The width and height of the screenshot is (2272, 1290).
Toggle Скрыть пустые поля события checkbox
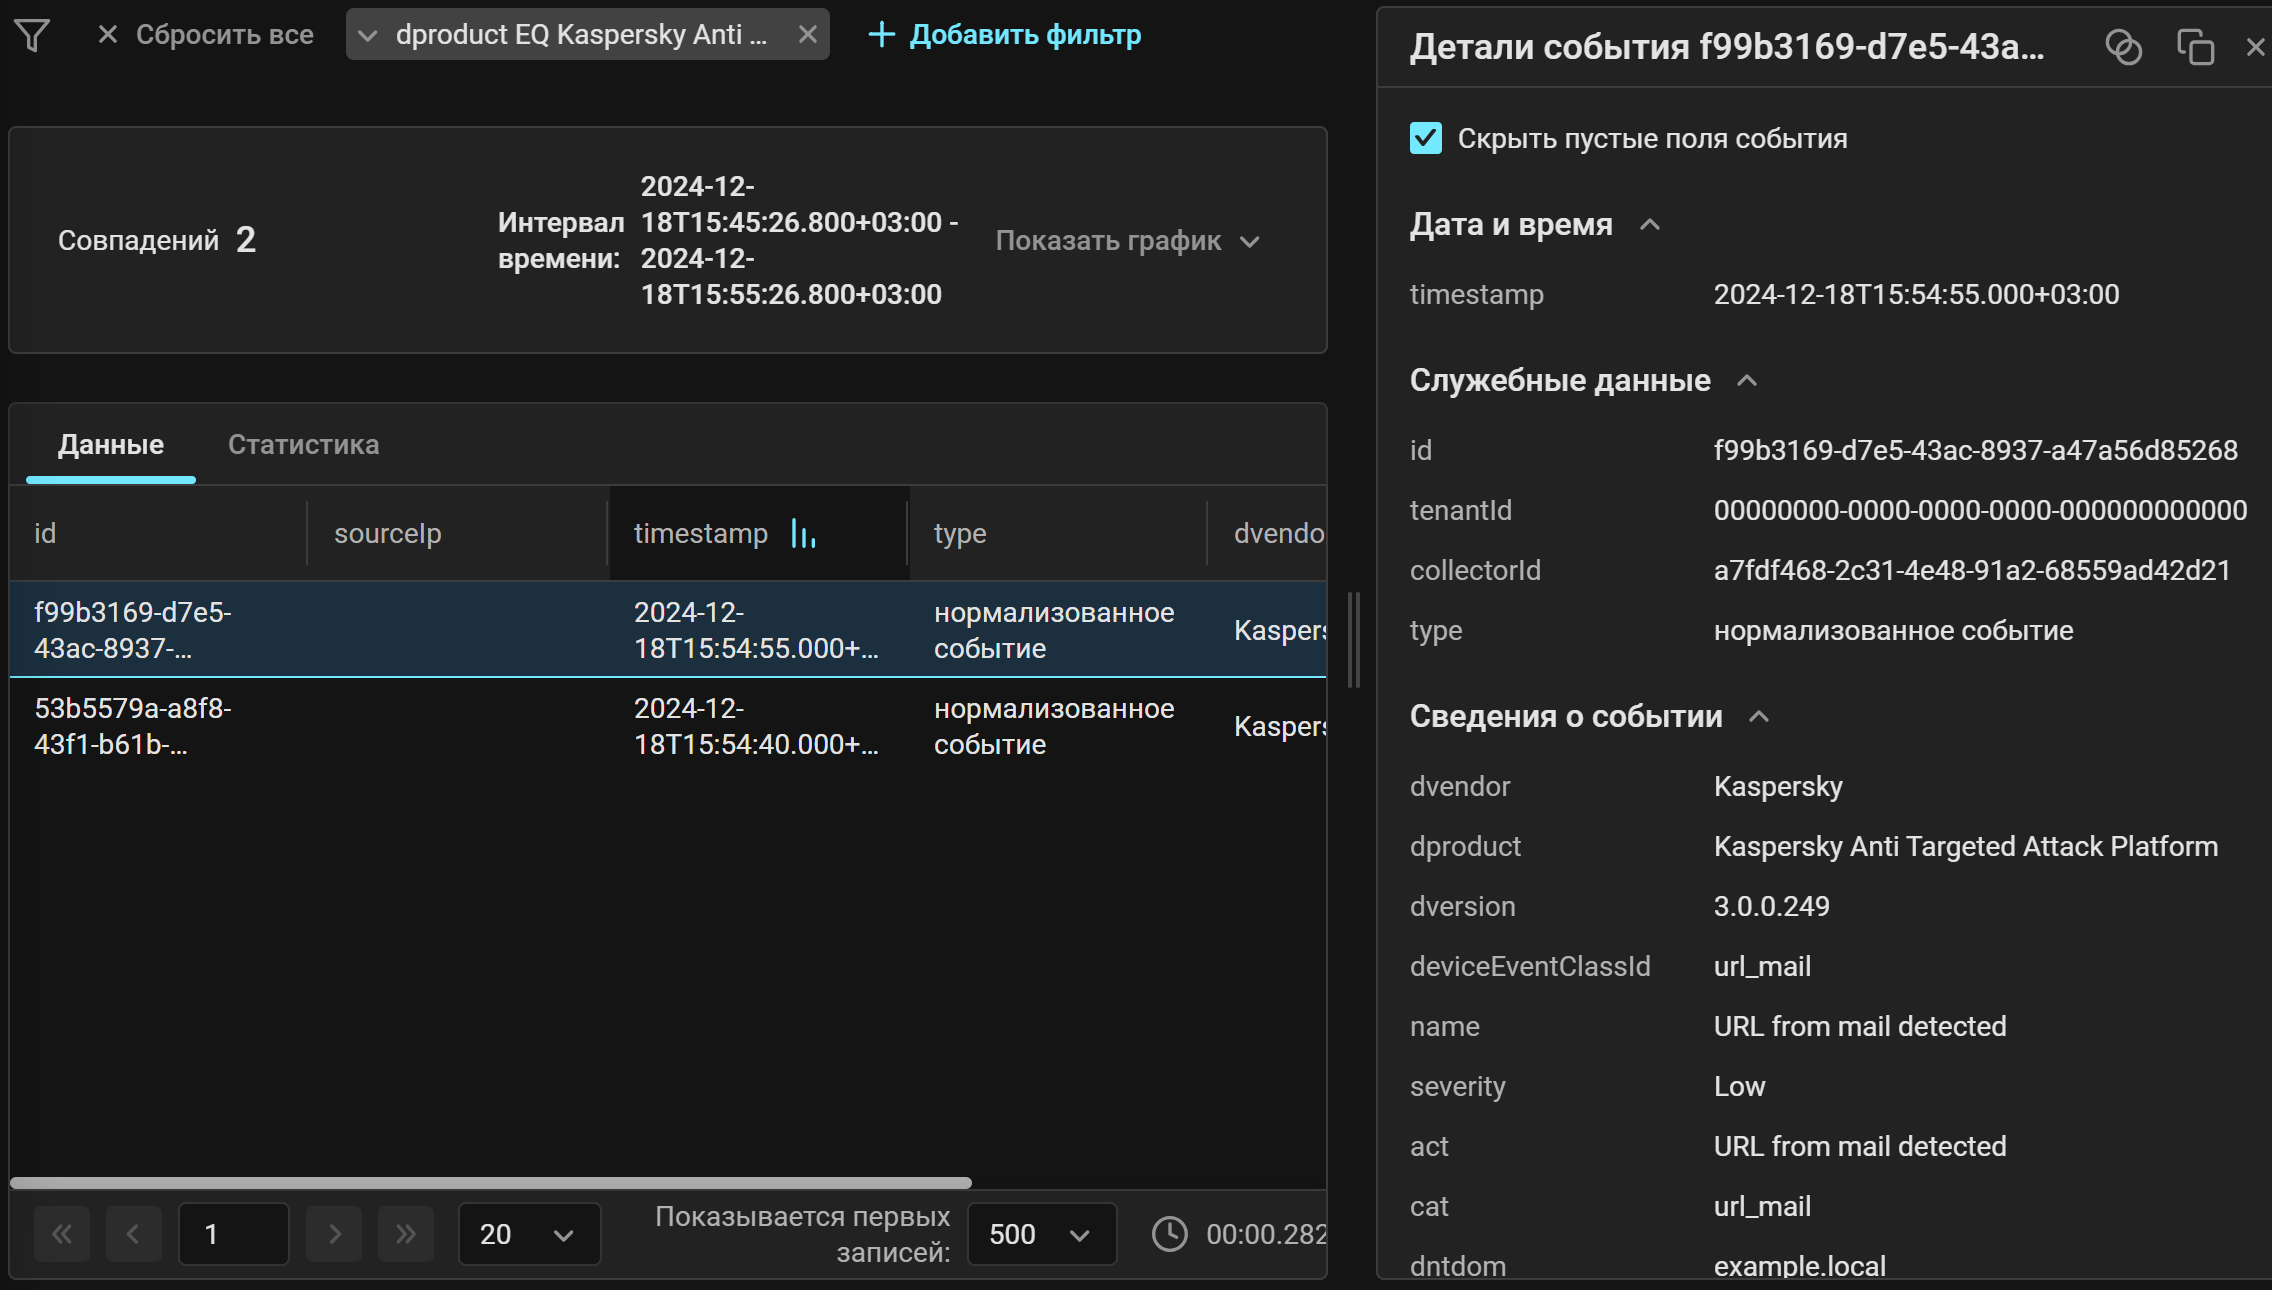1426,138
